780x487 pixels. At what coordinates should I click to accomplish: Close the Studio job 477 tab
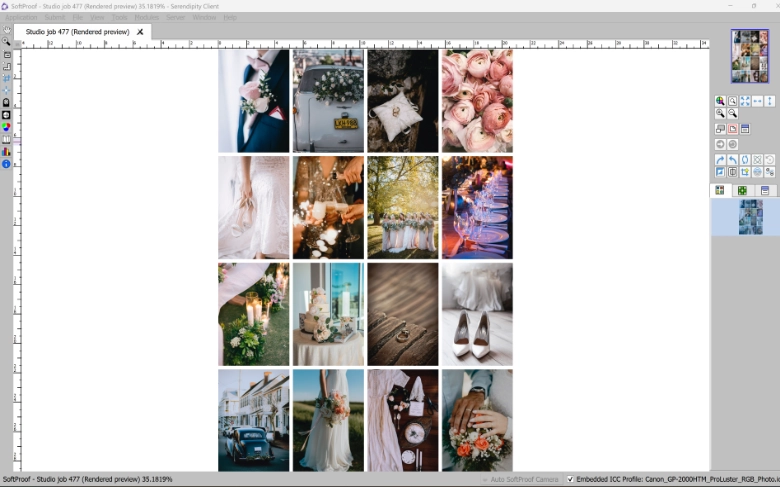pyautogui.click(x=140, y=32)
